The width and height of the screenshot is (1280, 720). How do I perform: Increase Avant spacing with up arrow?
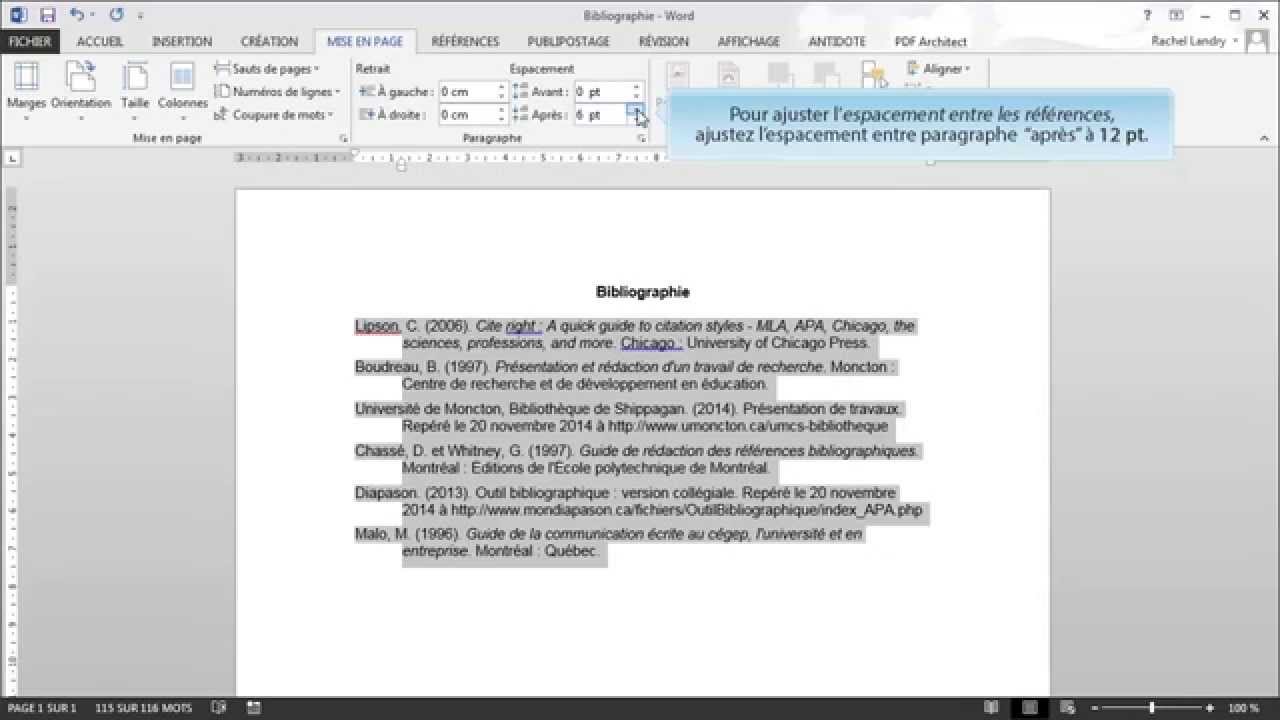pos(636,87)
